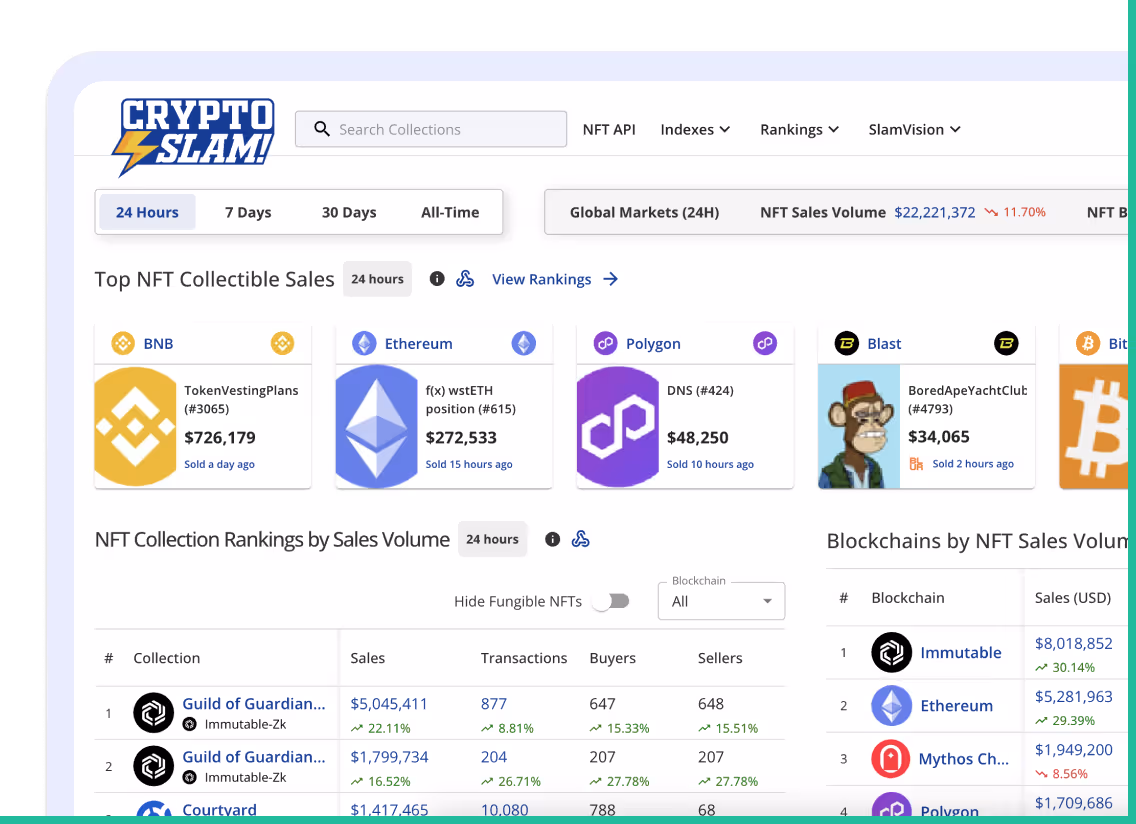Click $1,799,734 sales value

coord(389,757)
